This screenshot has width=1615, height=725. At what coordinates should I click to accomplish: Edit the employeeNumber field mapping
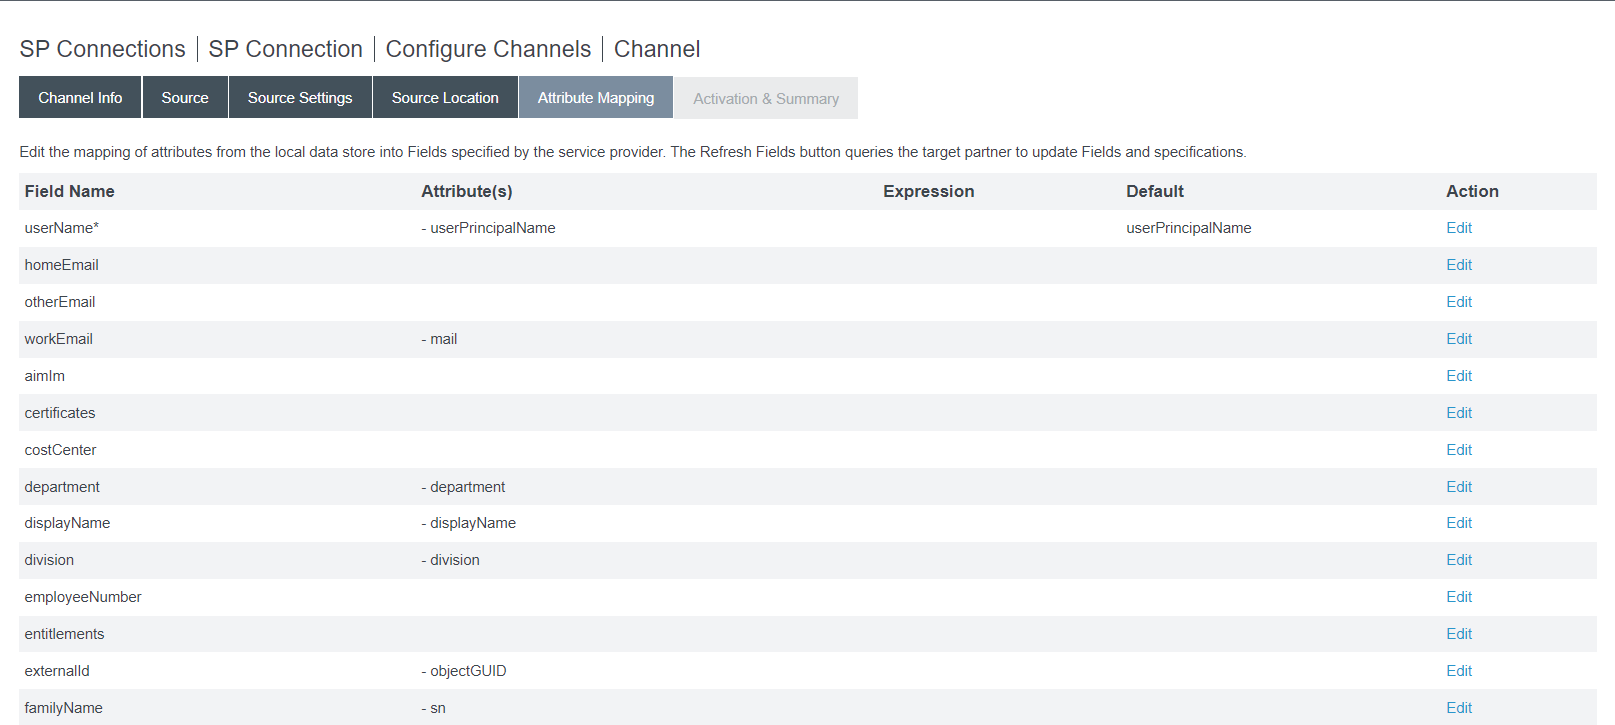[1459, 597]
